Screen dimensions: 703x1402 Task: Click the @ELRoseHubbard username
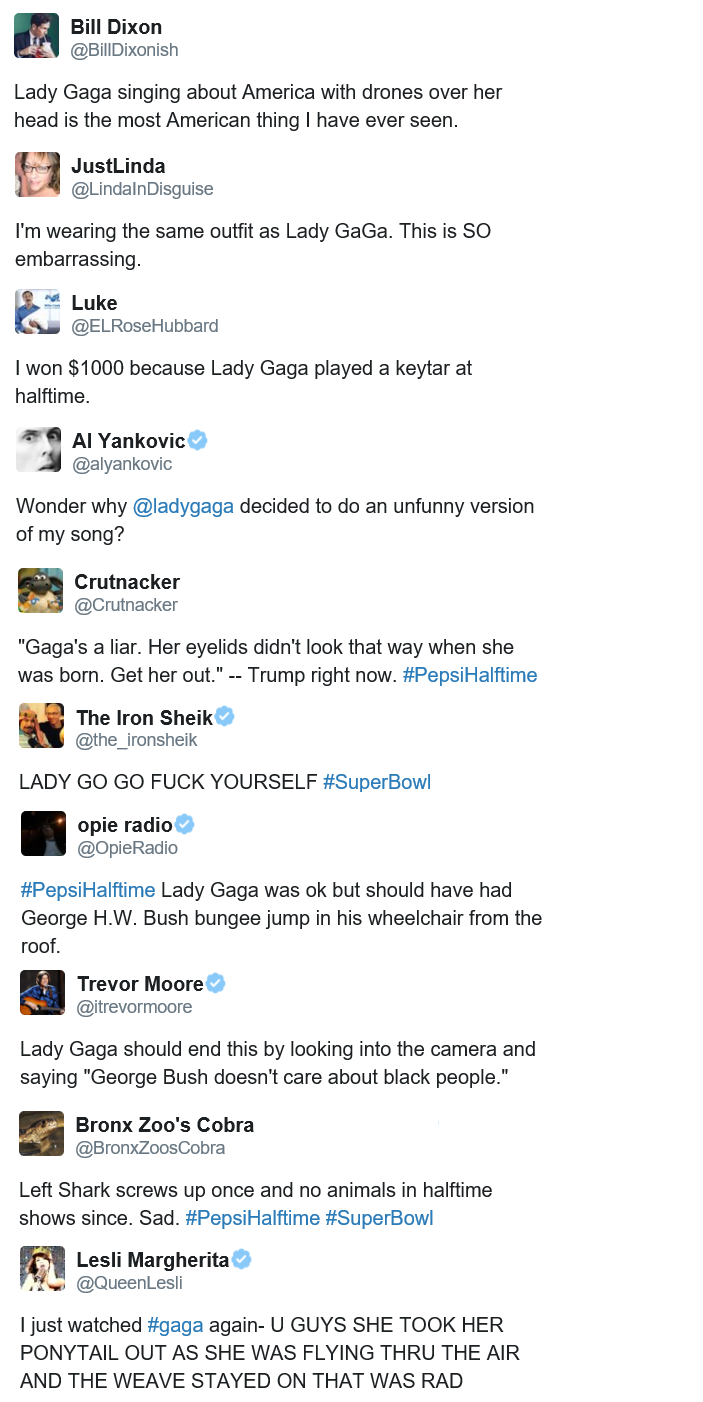click(144, 326)
